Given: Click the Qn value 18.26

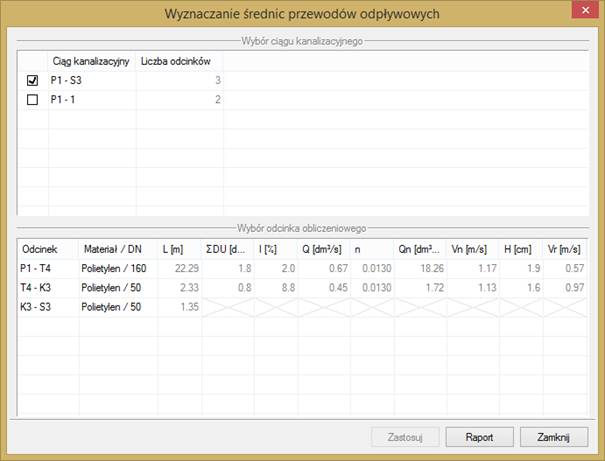Looking at the screenshot, I should (420, 268).
